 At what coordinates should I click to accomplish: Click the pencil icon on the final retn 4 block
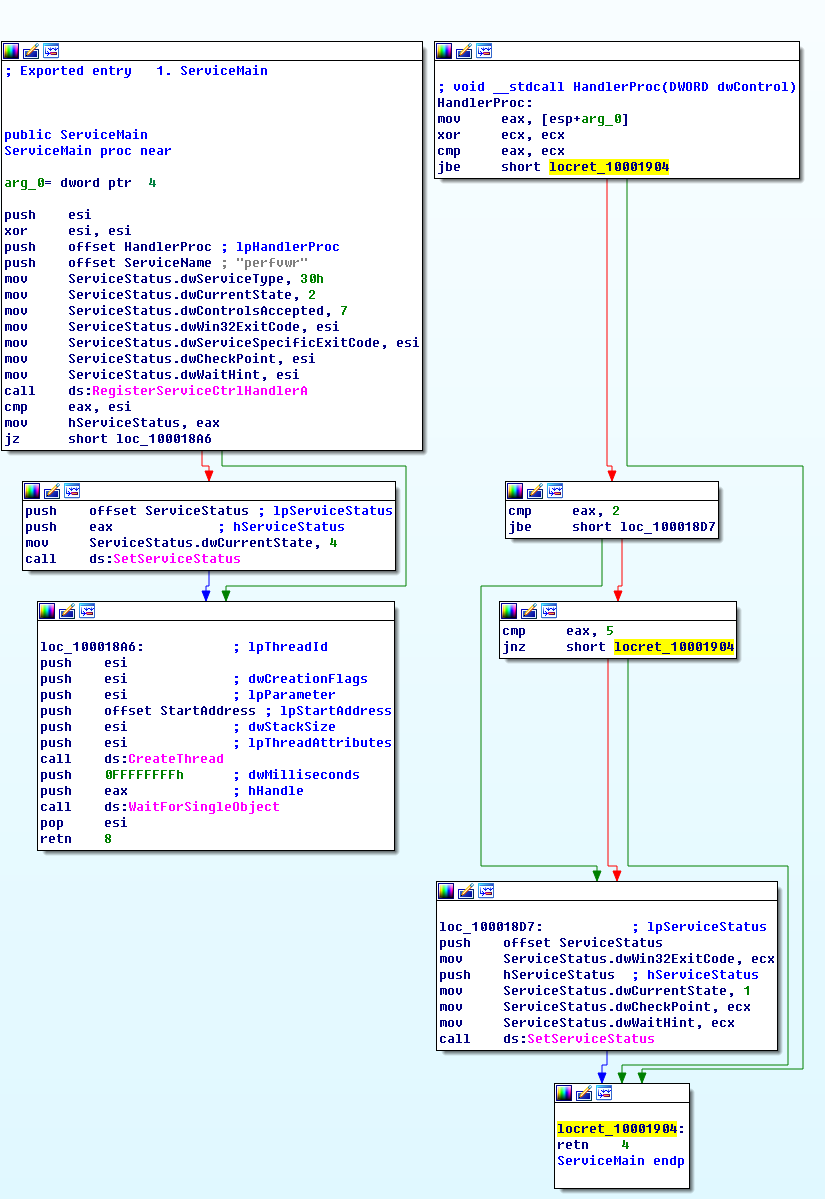[x=585, y=1093]
